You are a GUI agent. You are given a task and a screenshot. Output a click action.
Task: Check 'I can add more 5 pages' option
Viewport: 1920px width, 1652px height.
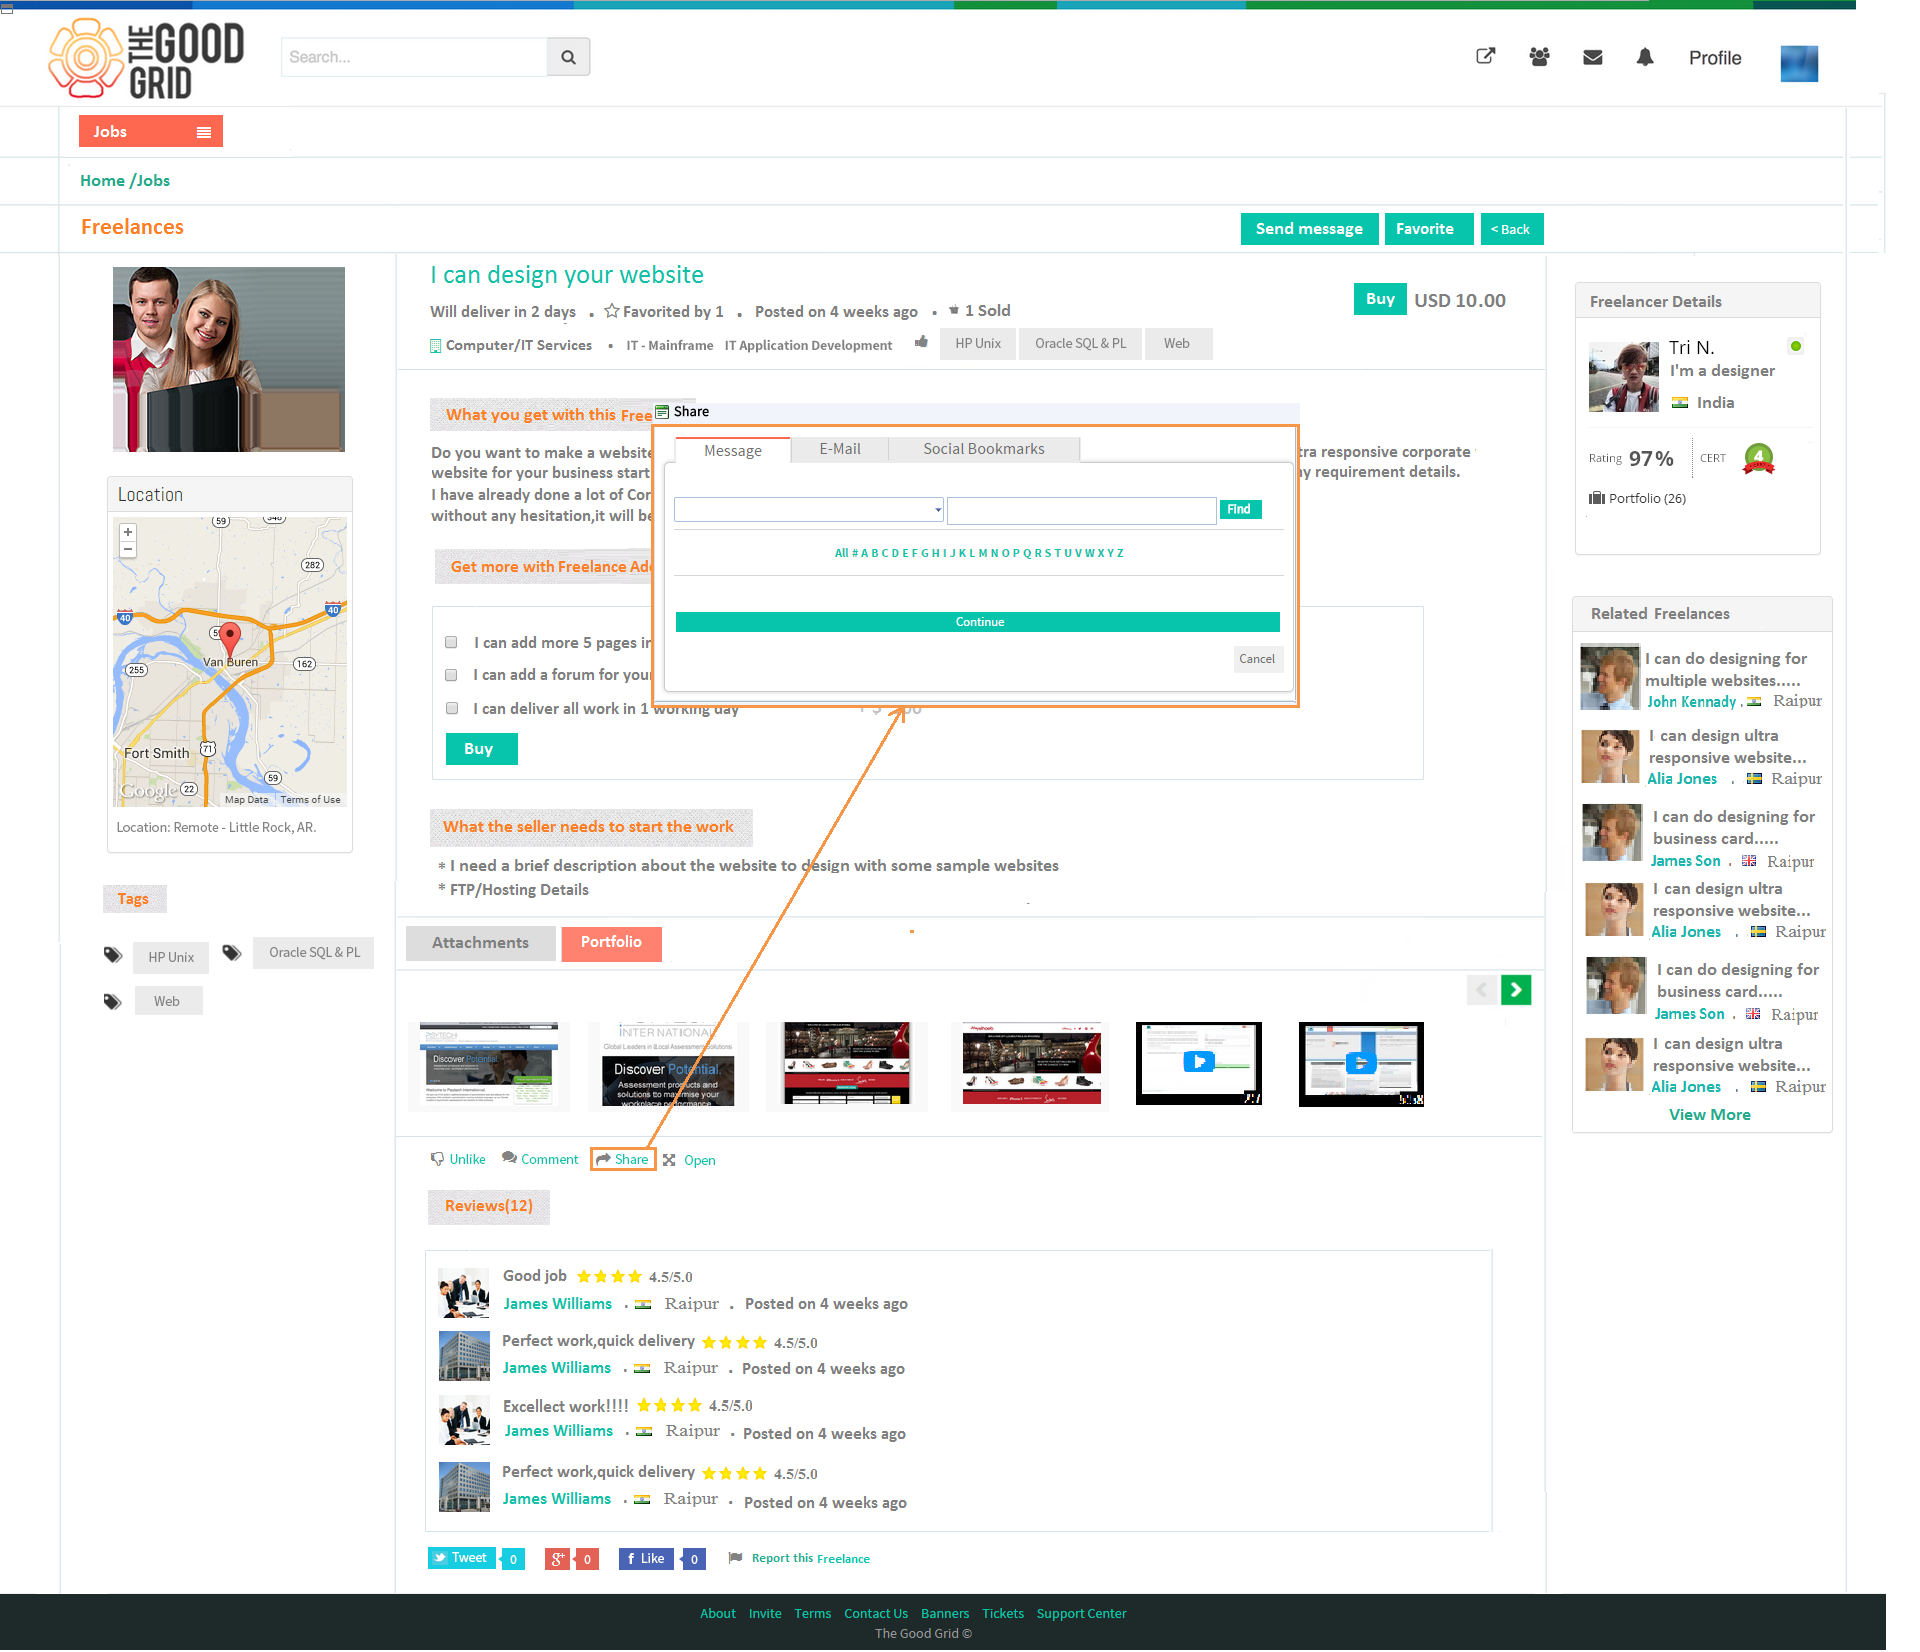coord(451,642)
